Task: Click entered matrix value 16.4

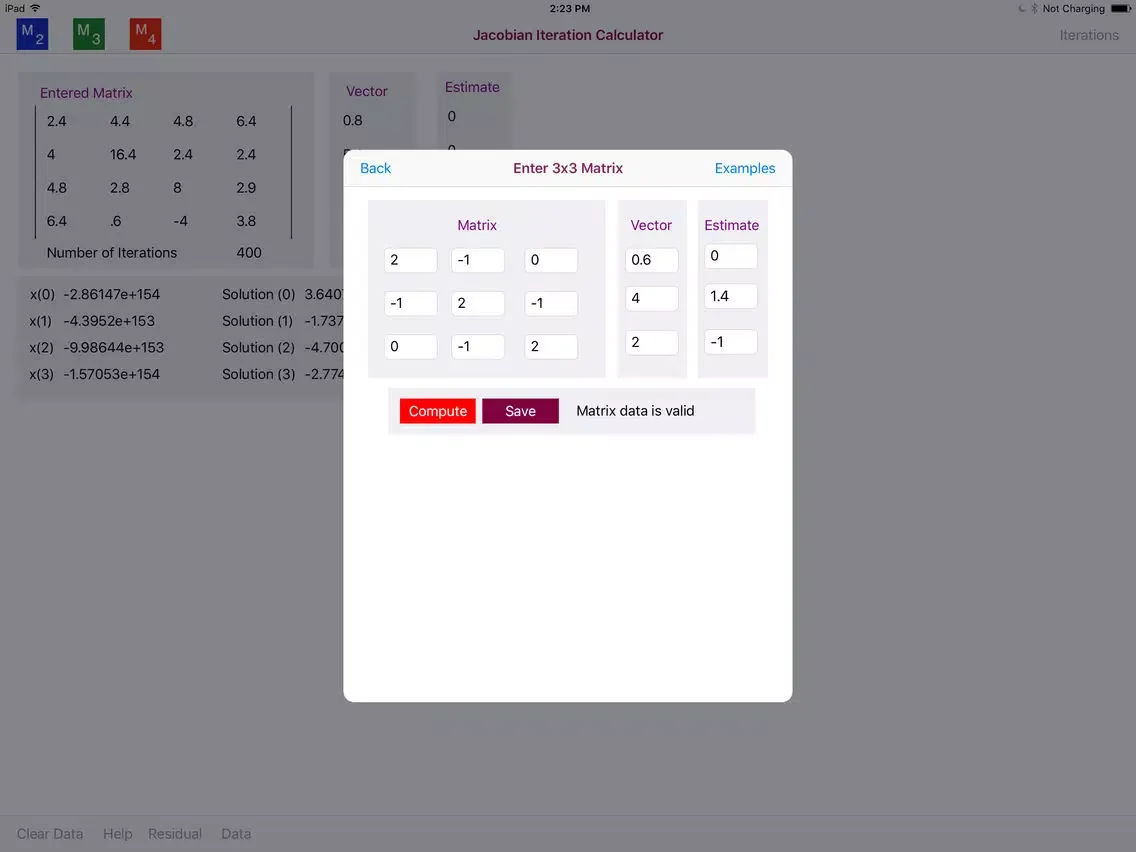Action: [x=123, y=154]
